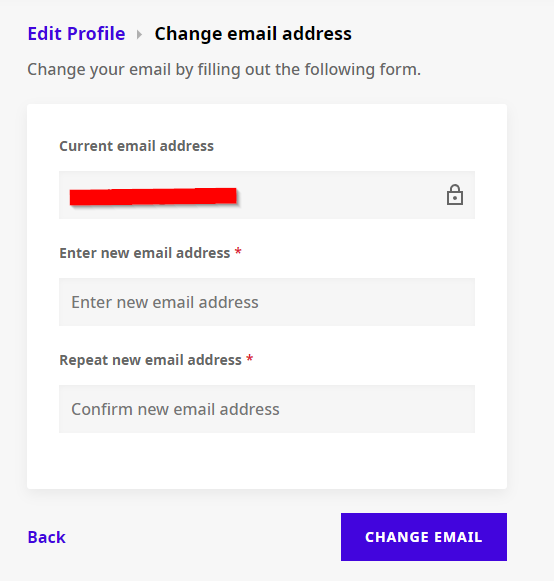Click the red asterisk beside Enter new email address
This screenshot has height=581, width=554.
coord(238,252)
